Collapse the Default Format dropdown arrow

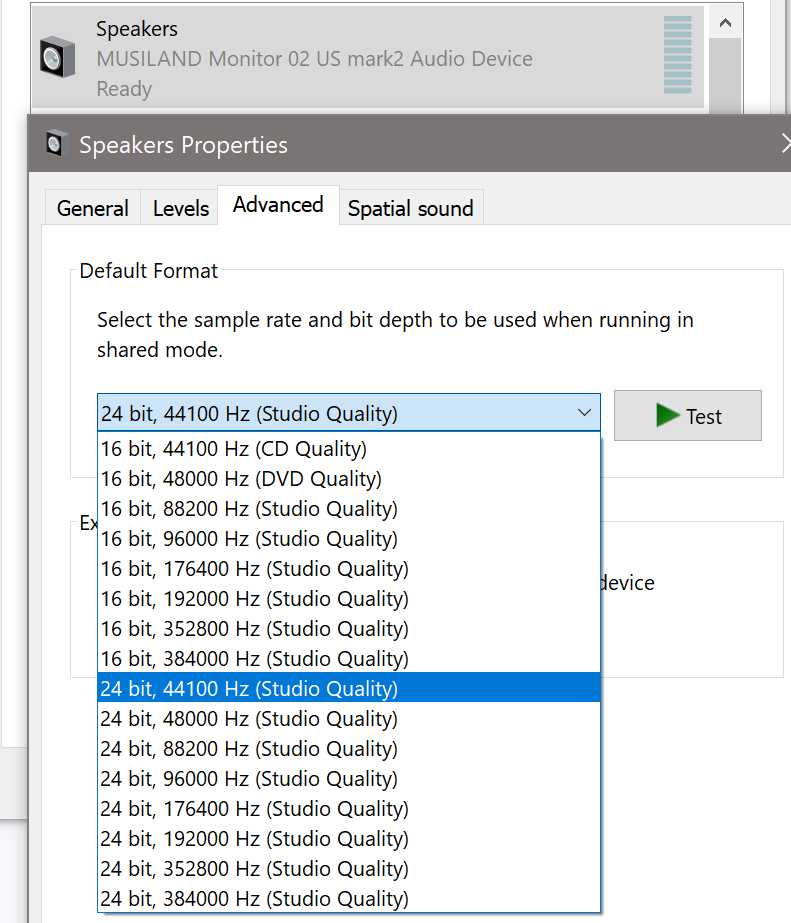(584, 413)
